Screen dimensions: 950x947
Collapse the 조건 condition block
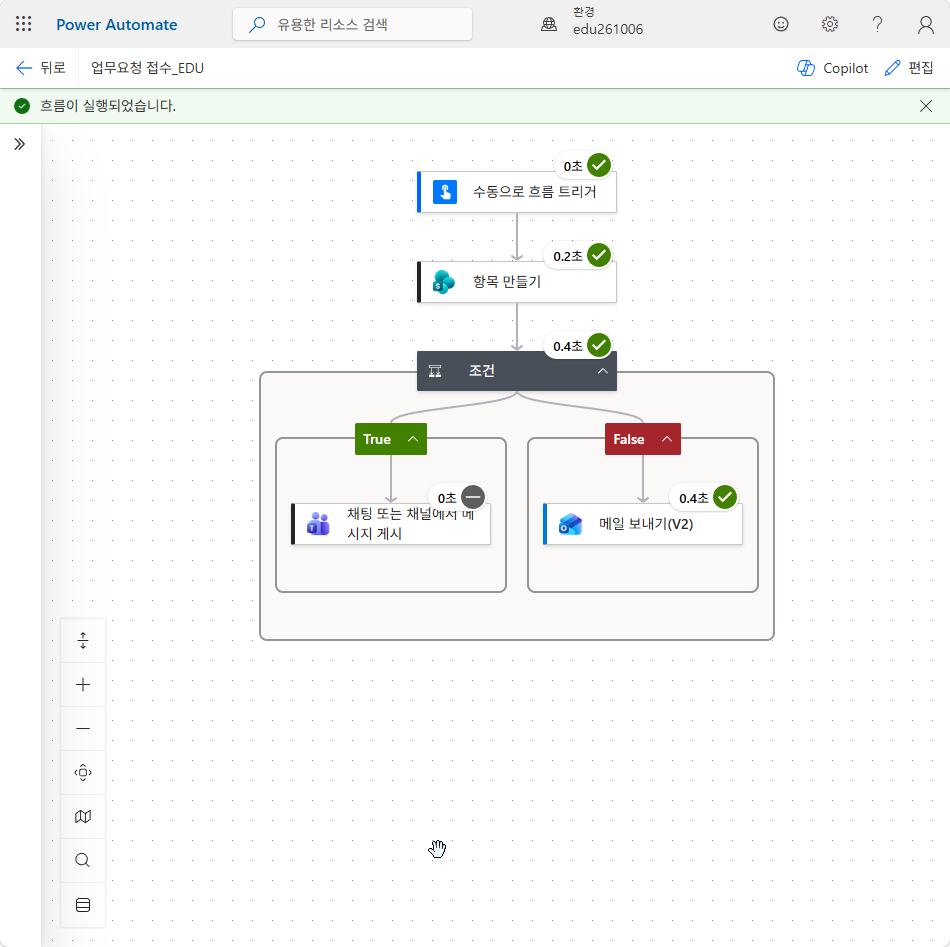click(x=602, y=371)
